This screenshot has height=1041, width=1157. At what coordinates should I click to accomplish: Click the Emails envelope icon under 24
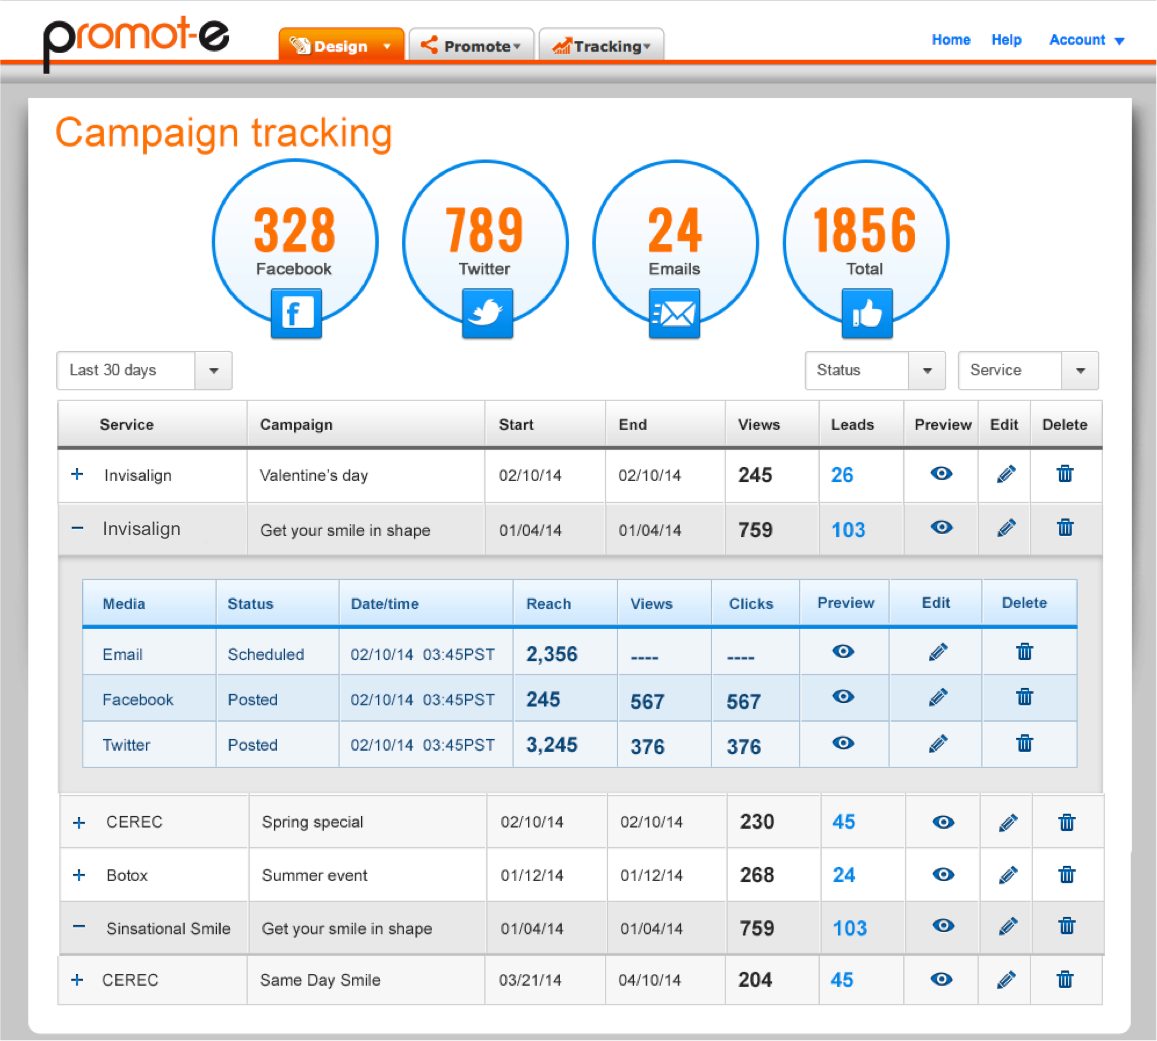(674, 314)
